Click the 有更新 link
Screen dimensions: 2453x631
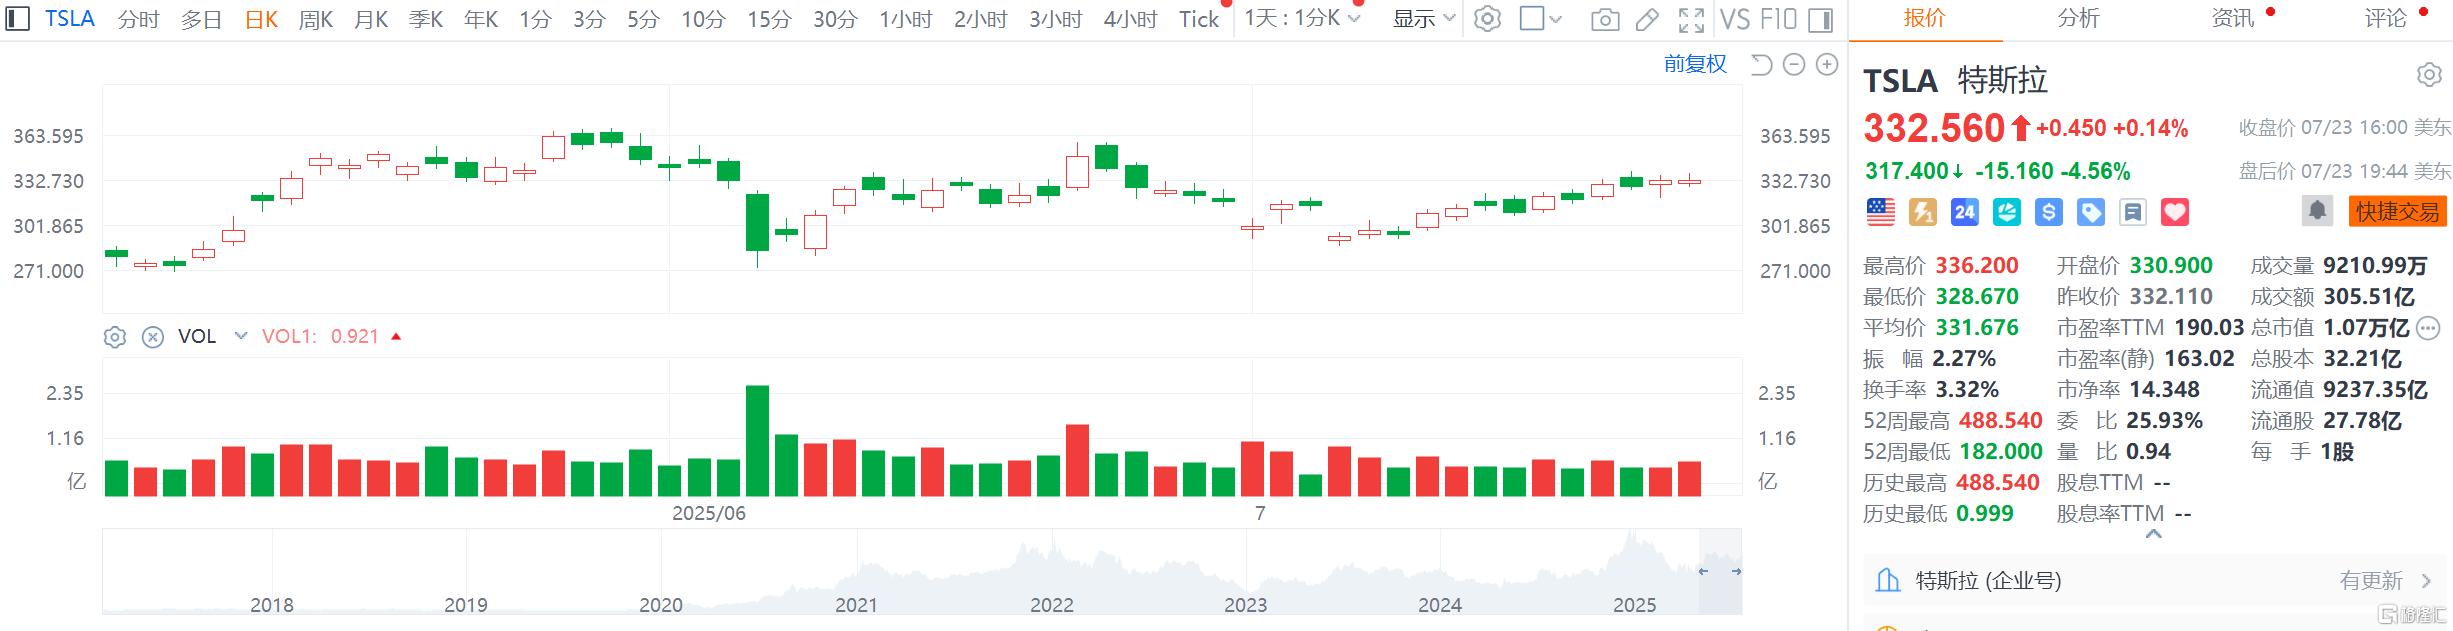pos(2370,581)
